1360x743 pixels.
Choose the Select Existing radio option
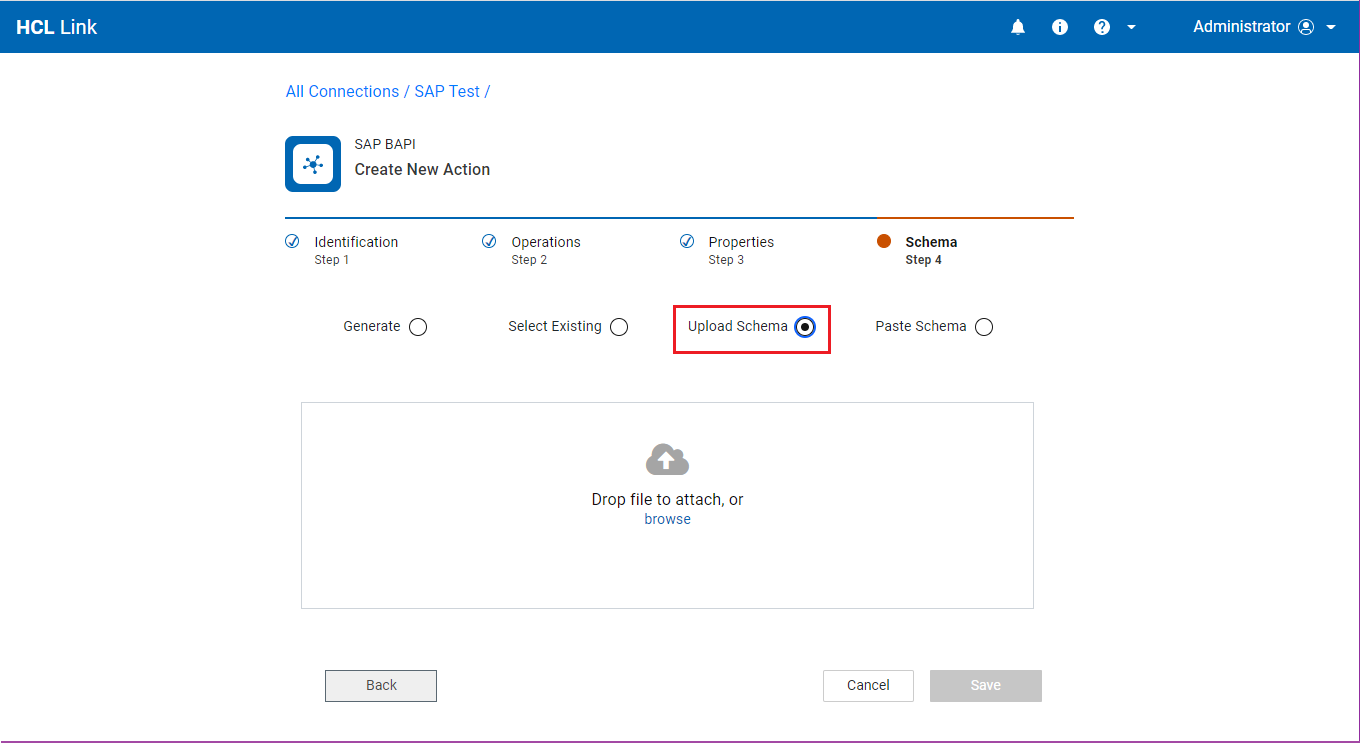coord(619,327)
